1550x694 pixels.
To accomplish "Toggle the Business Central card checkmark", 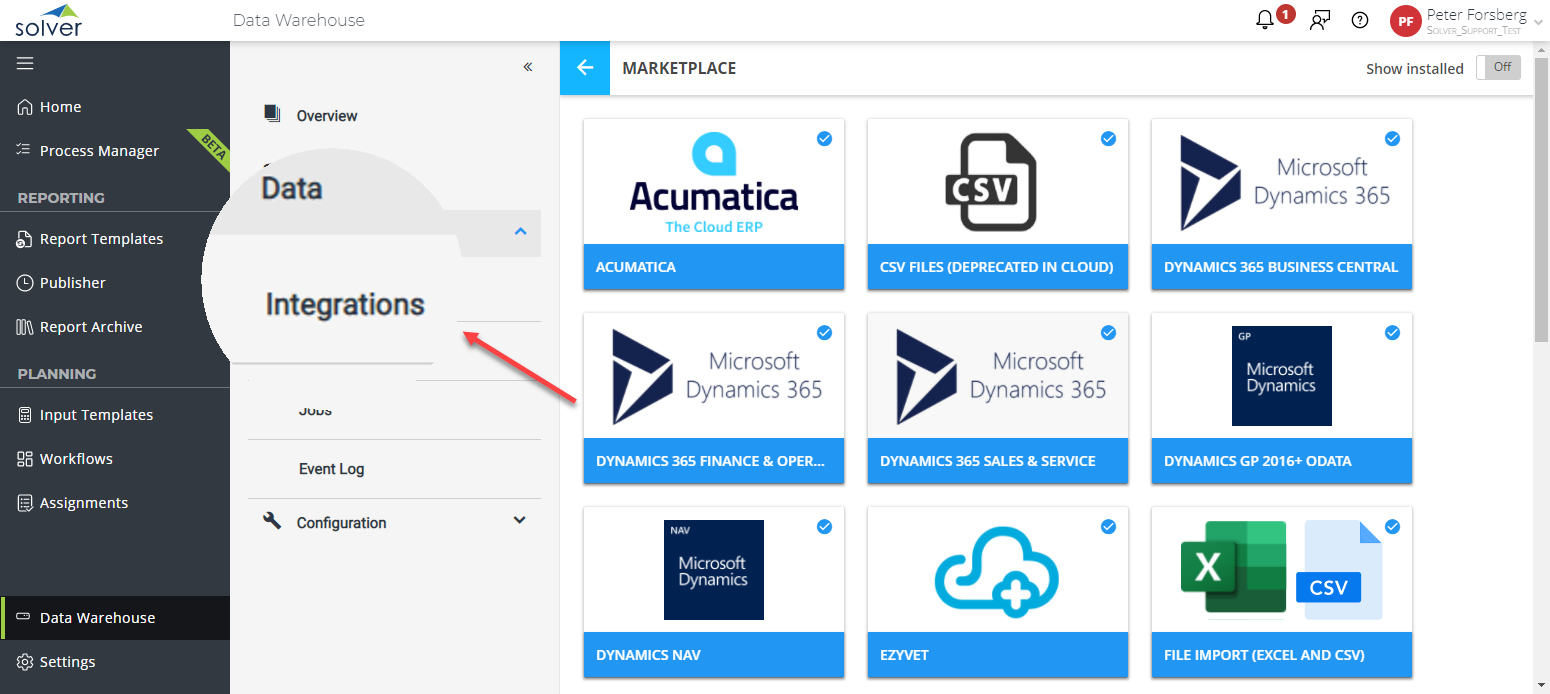I will [1392, 139].
